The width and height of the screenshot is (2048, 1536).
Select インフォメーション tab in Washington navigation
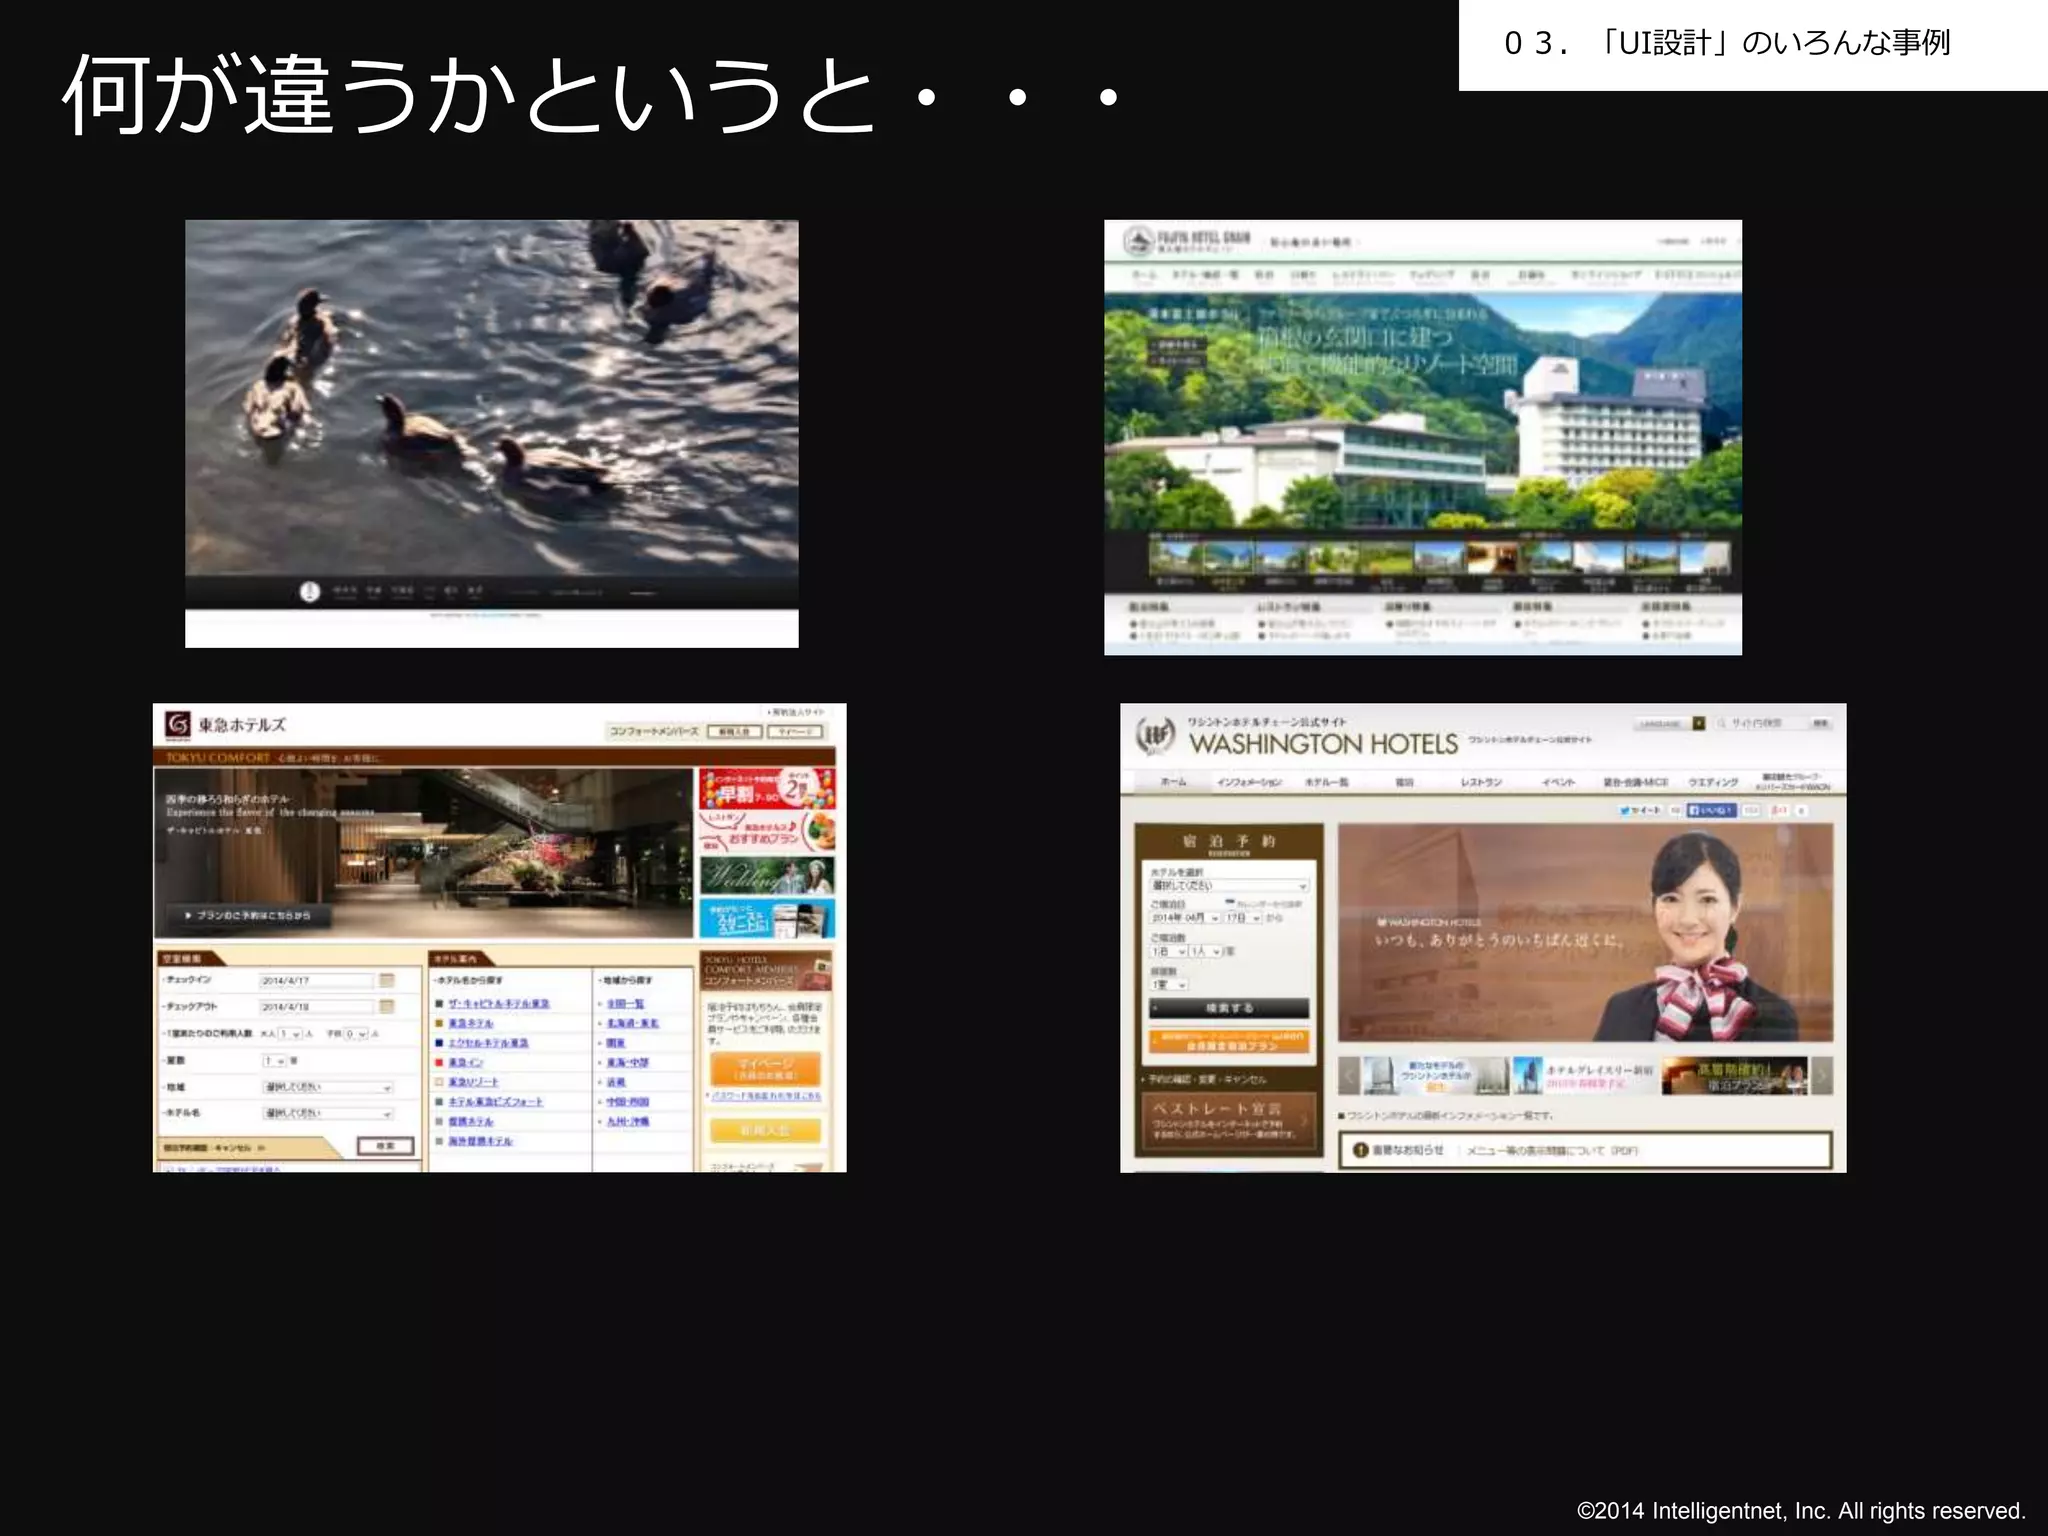pos(1249,782)
